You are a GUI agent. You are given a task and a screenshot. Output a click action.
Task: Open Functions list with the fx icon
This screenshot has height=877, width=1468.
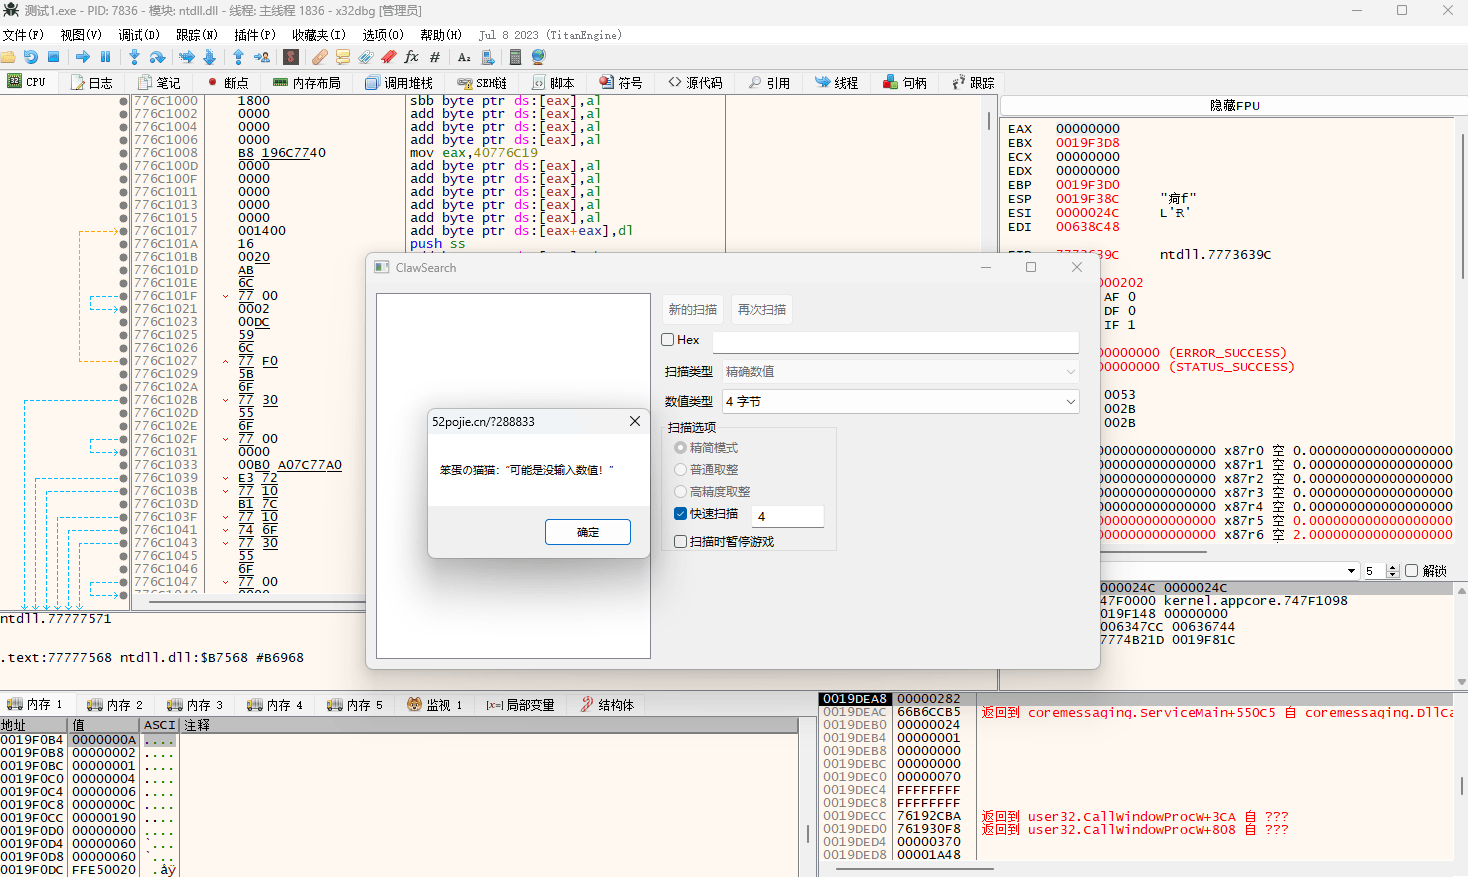click(x=411, y=57)
